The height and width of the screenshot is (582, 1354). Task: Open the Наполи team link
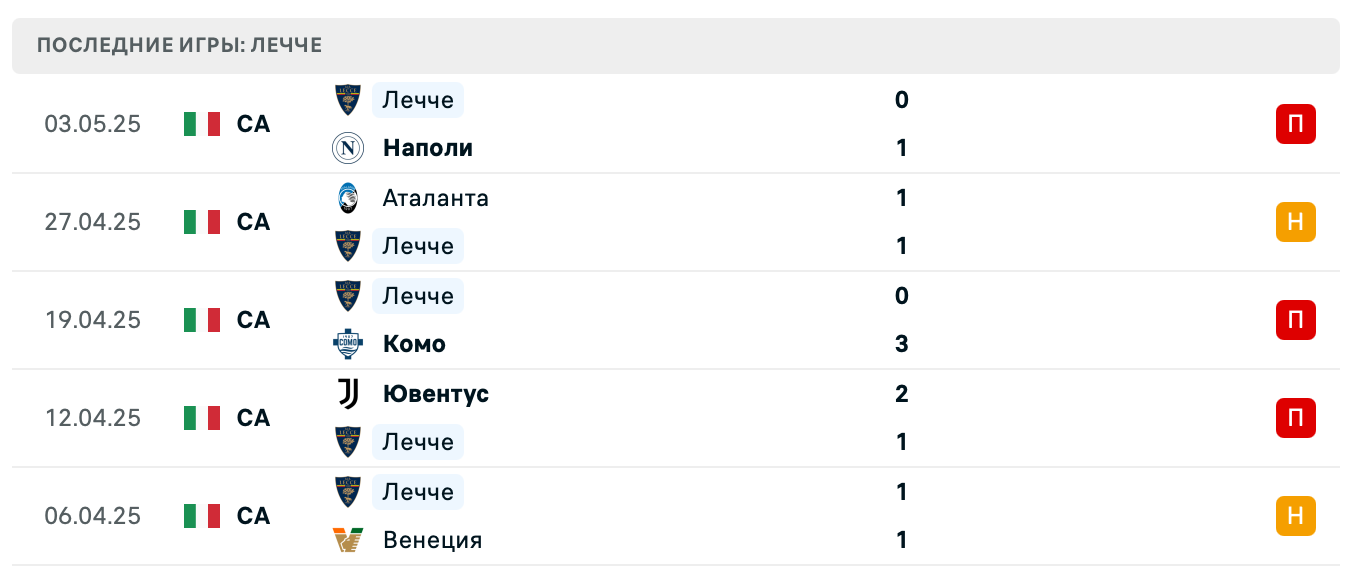click(x=427, y=148)
